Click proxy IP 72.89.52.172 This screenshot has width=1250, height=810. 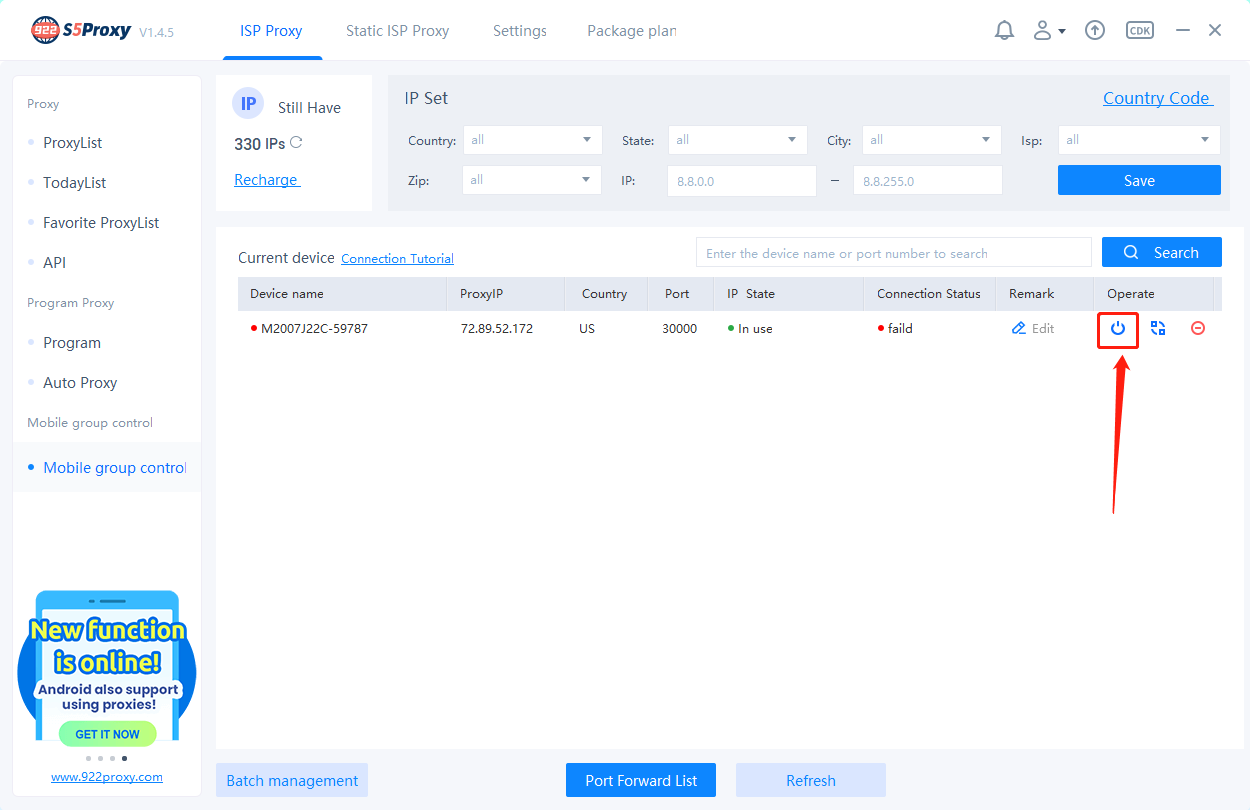coord(497,328)
